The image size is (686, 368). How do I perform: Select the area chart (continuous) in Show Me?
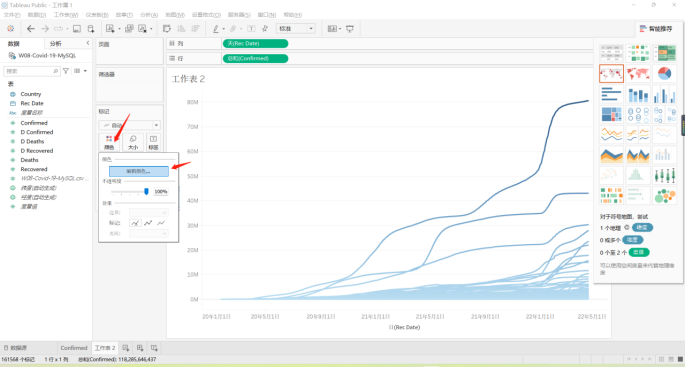point(611,155)
